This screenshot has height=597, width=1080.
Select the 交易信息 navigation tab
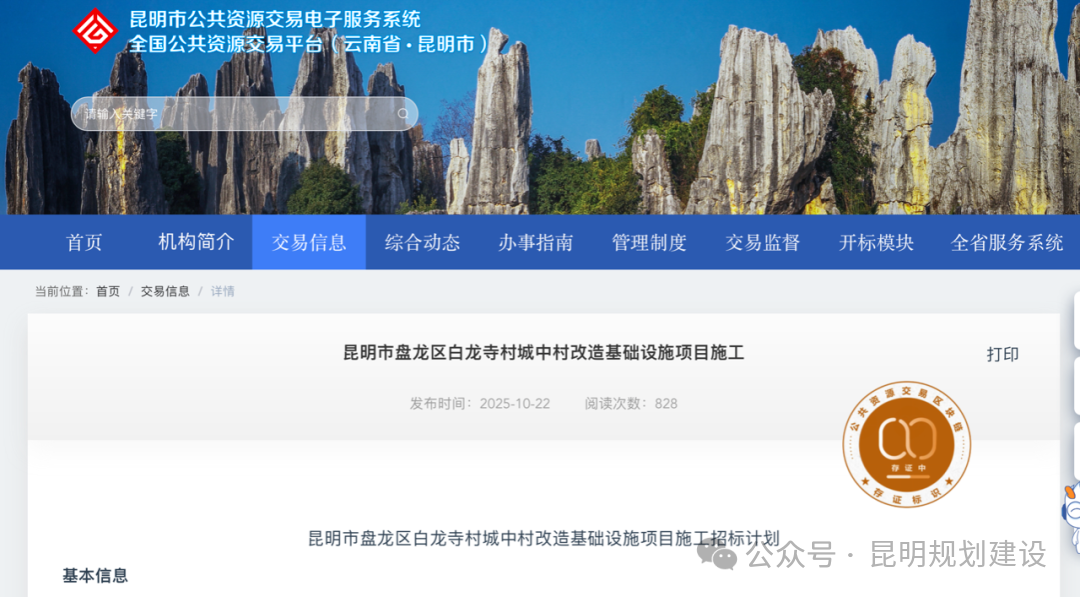[x=309, y=242]
